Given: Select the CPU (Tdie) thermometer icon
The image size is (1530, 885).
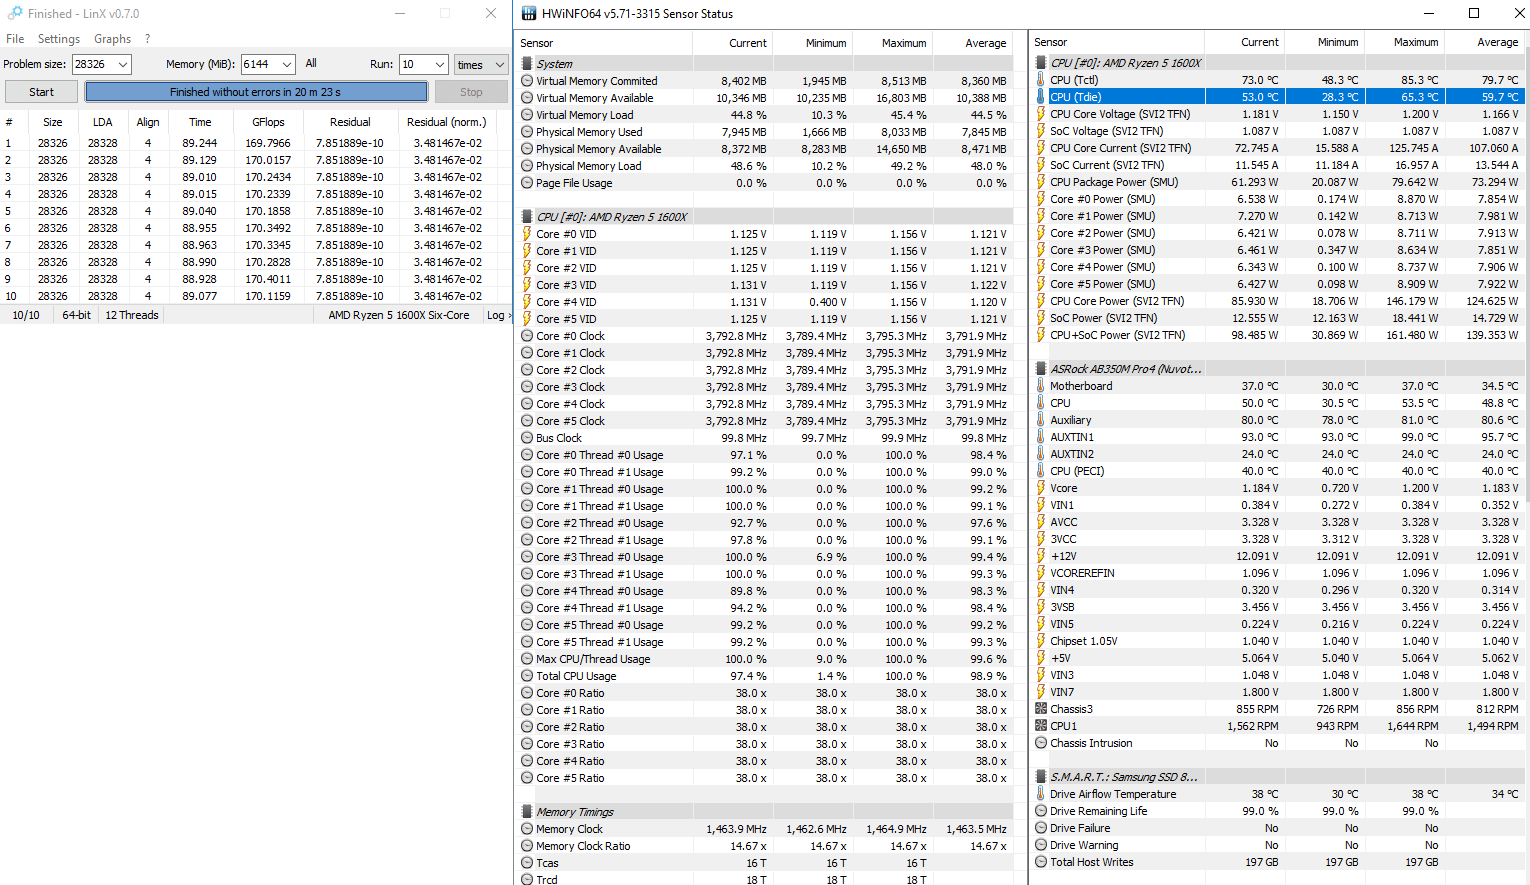Looking at the screenshot, I should 1041,97.
